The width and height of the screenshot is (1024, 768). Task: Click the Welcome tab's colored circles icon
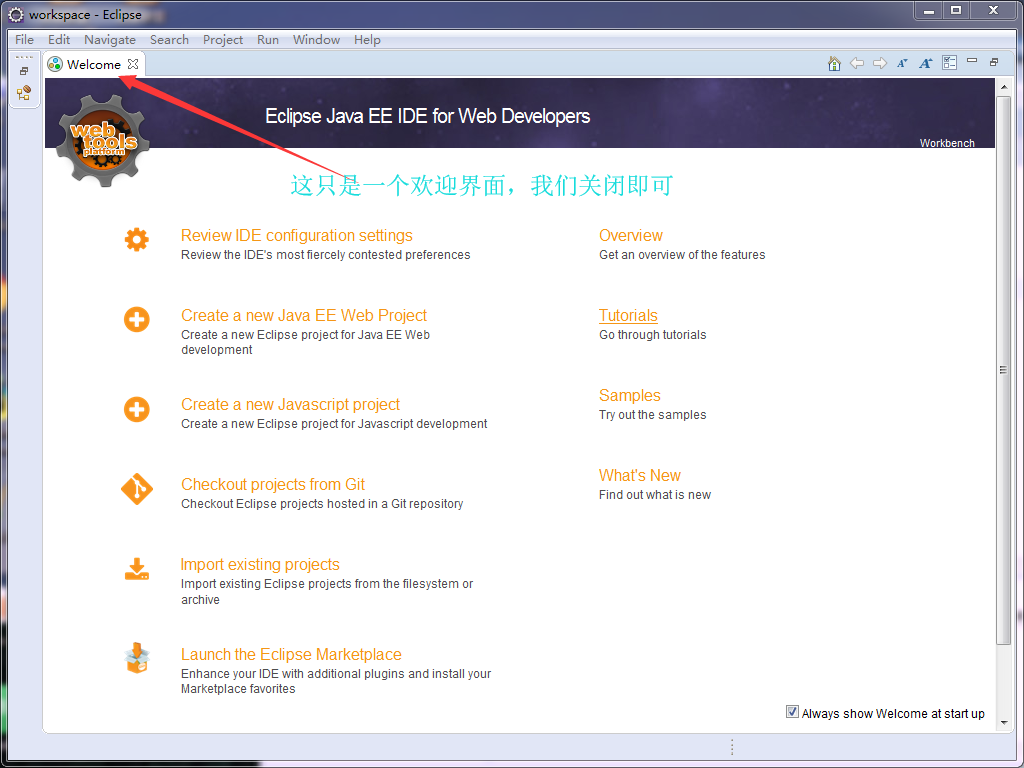click(x=56, y=64)
